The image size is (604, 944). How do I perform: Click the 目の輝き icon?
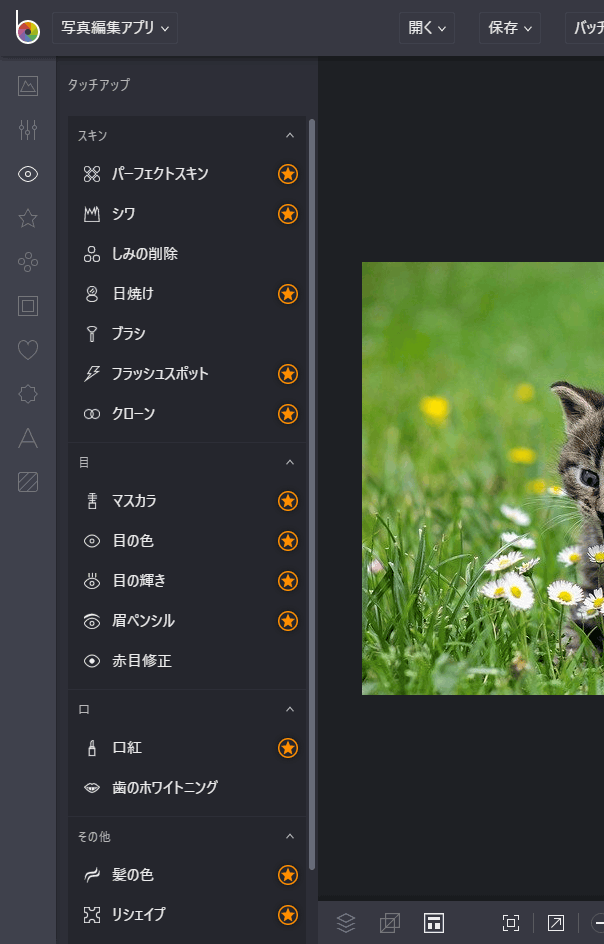click(x=92, y=581)
